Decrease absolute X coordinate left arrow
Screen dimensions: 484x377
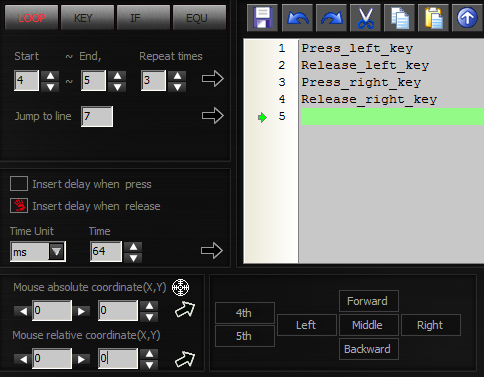23,311
